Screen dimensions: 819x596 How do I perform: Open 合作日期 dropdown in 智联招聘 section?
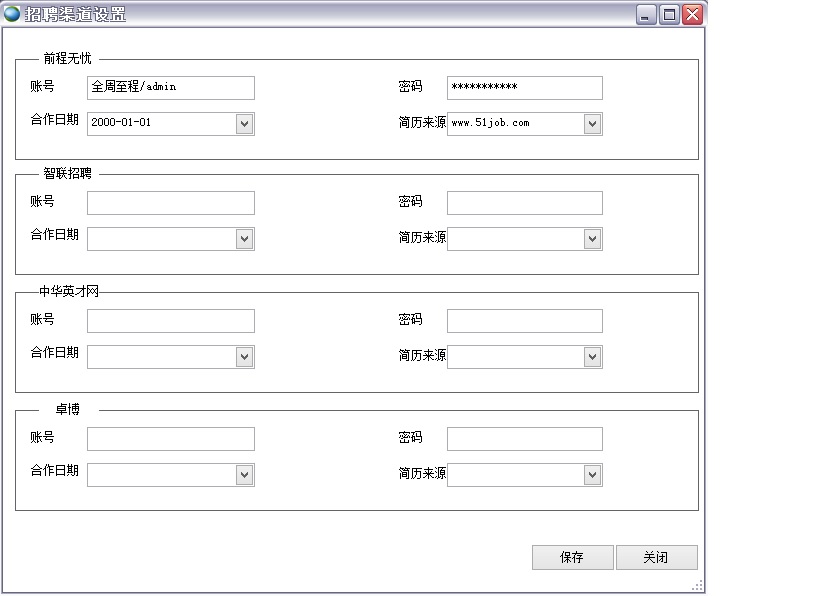point(244,240)
